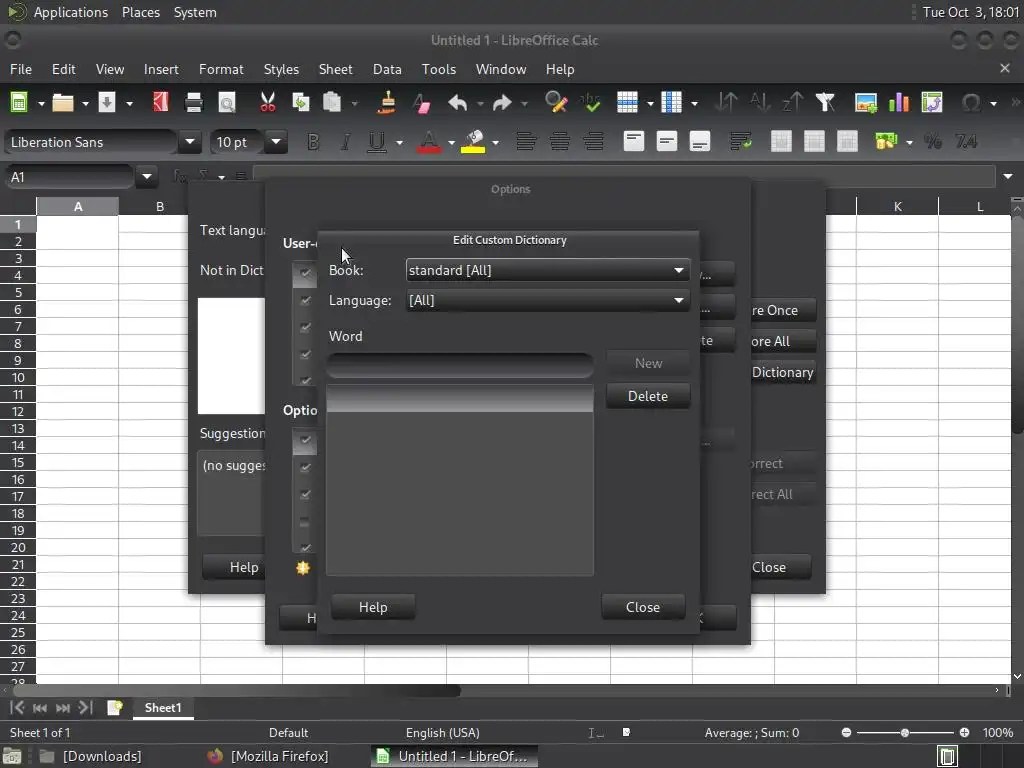Open the font color dropdown arrow
Screen dimensions: 1024x768
pyautogui.click(x=451, y=142)
